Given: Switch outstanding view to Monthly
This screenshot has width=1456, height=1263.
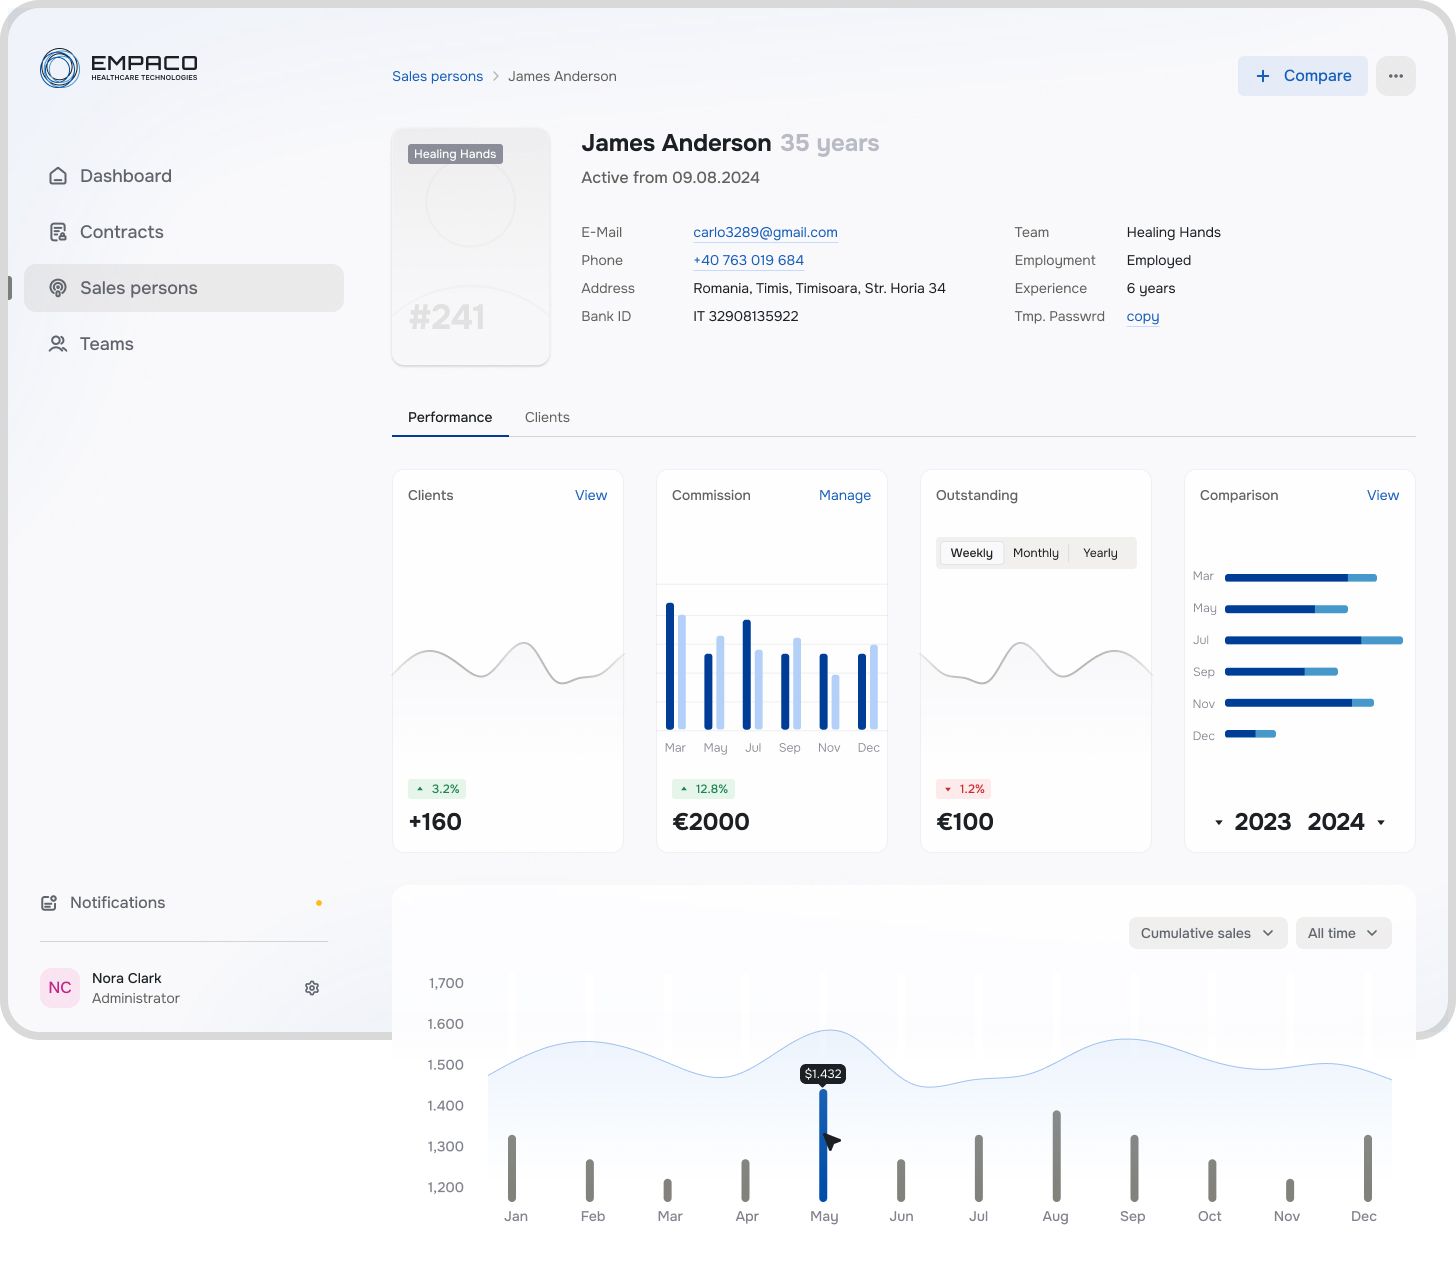Looking at the screenshot, I should click(1035, 553).
